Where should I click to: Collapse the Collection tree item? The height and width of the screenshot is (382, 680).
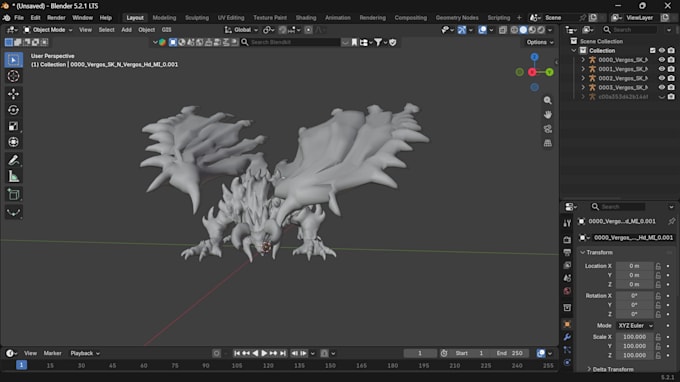point(574,50)
